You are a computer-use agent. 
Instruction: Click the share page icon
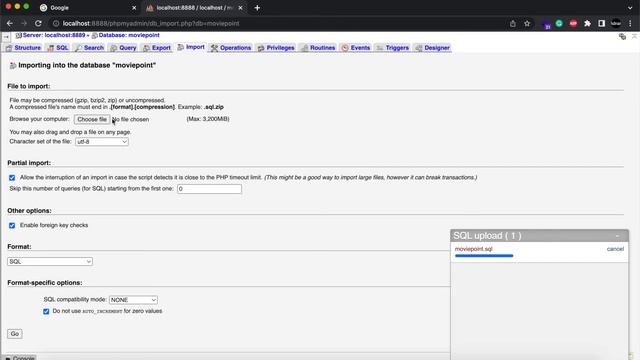pyautogui.click(x=513, y=24)
